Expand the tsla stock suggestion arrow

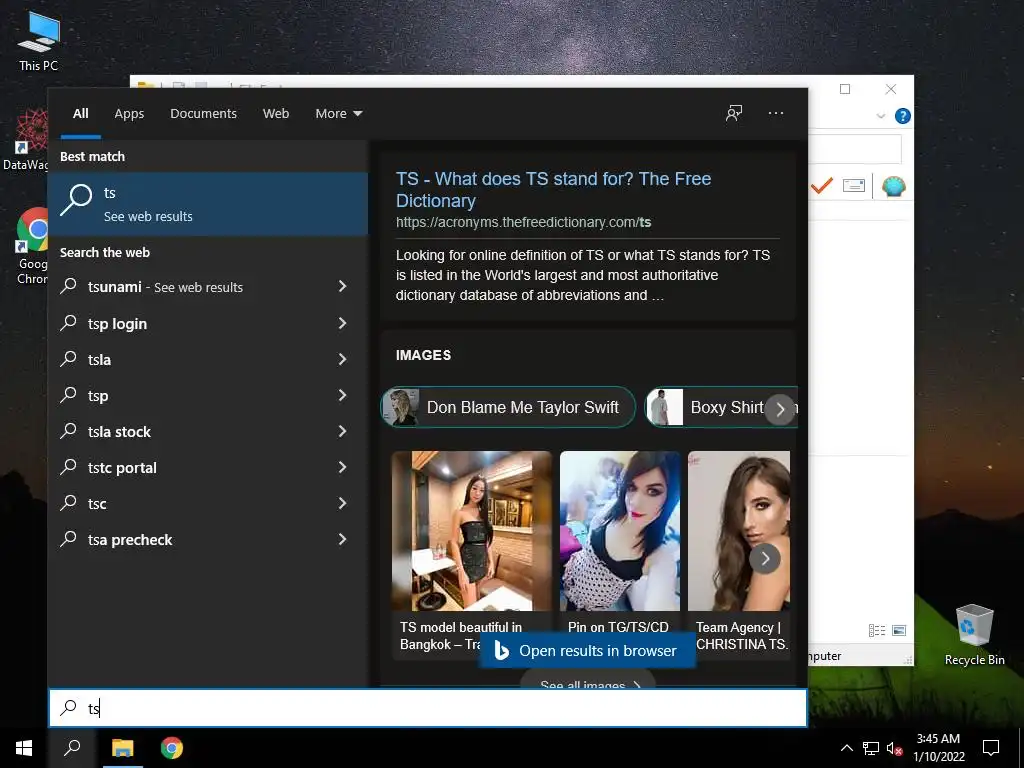(342, 431)
